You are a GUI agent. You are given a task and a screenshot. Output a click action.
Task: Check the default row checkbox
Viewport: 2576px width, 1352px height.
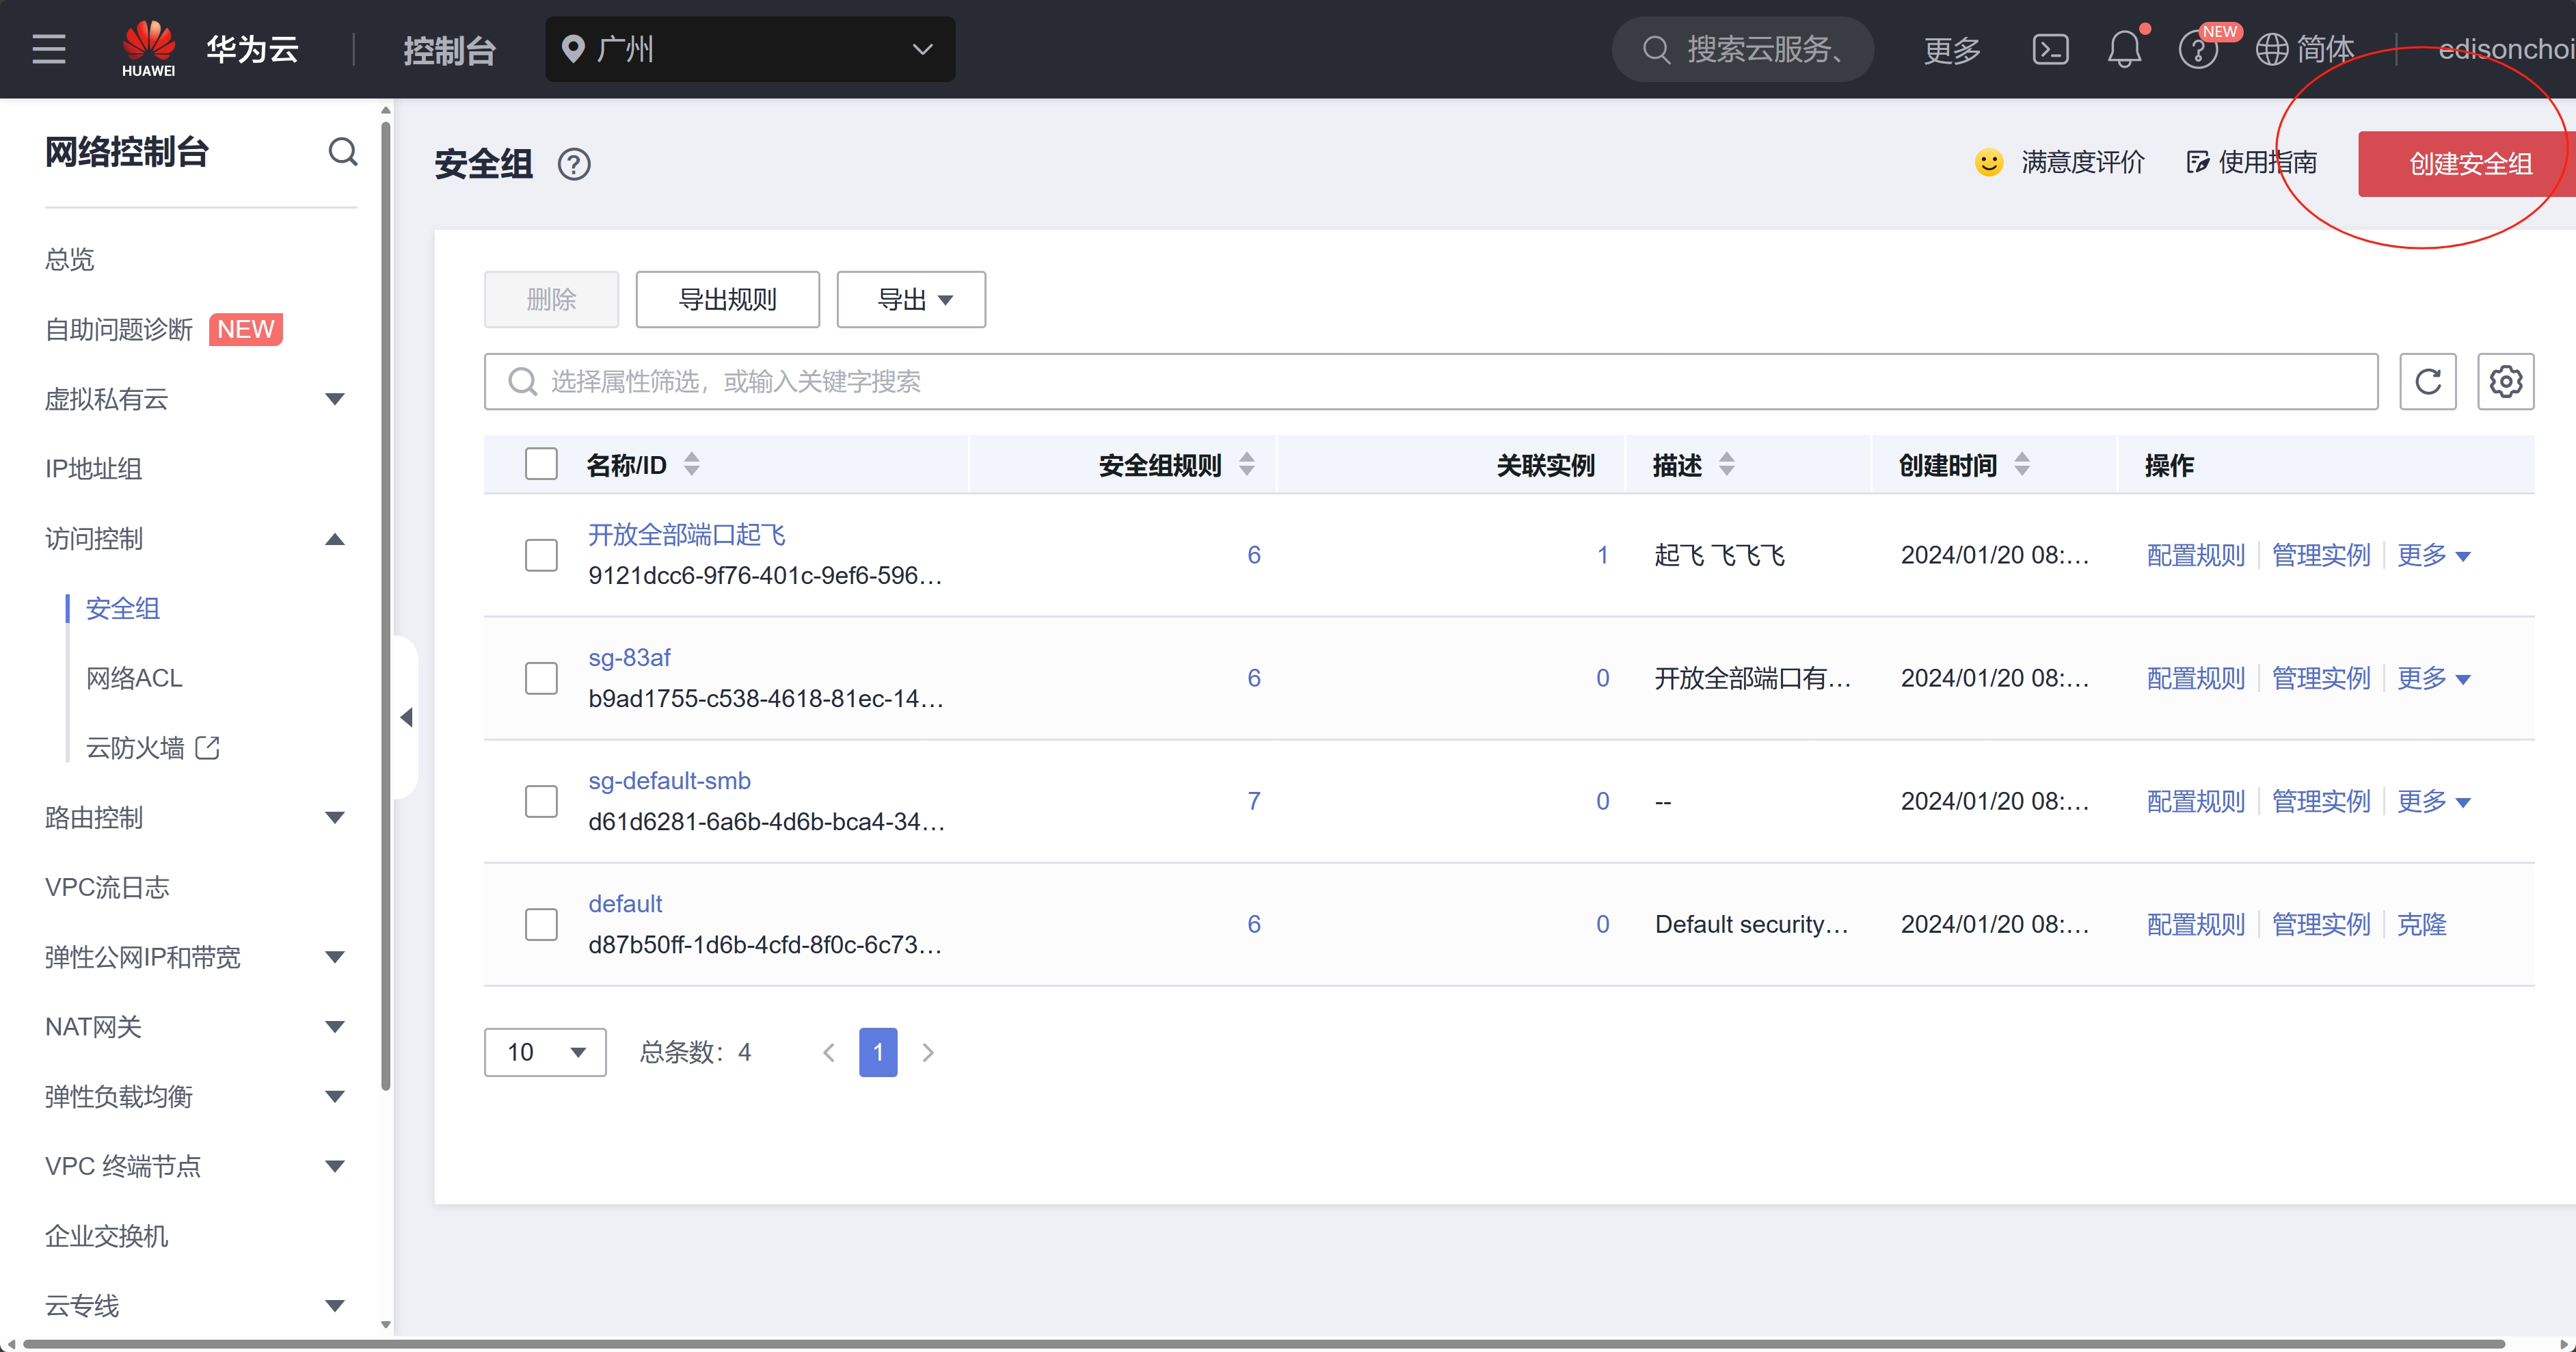click(x=541, y=924)
